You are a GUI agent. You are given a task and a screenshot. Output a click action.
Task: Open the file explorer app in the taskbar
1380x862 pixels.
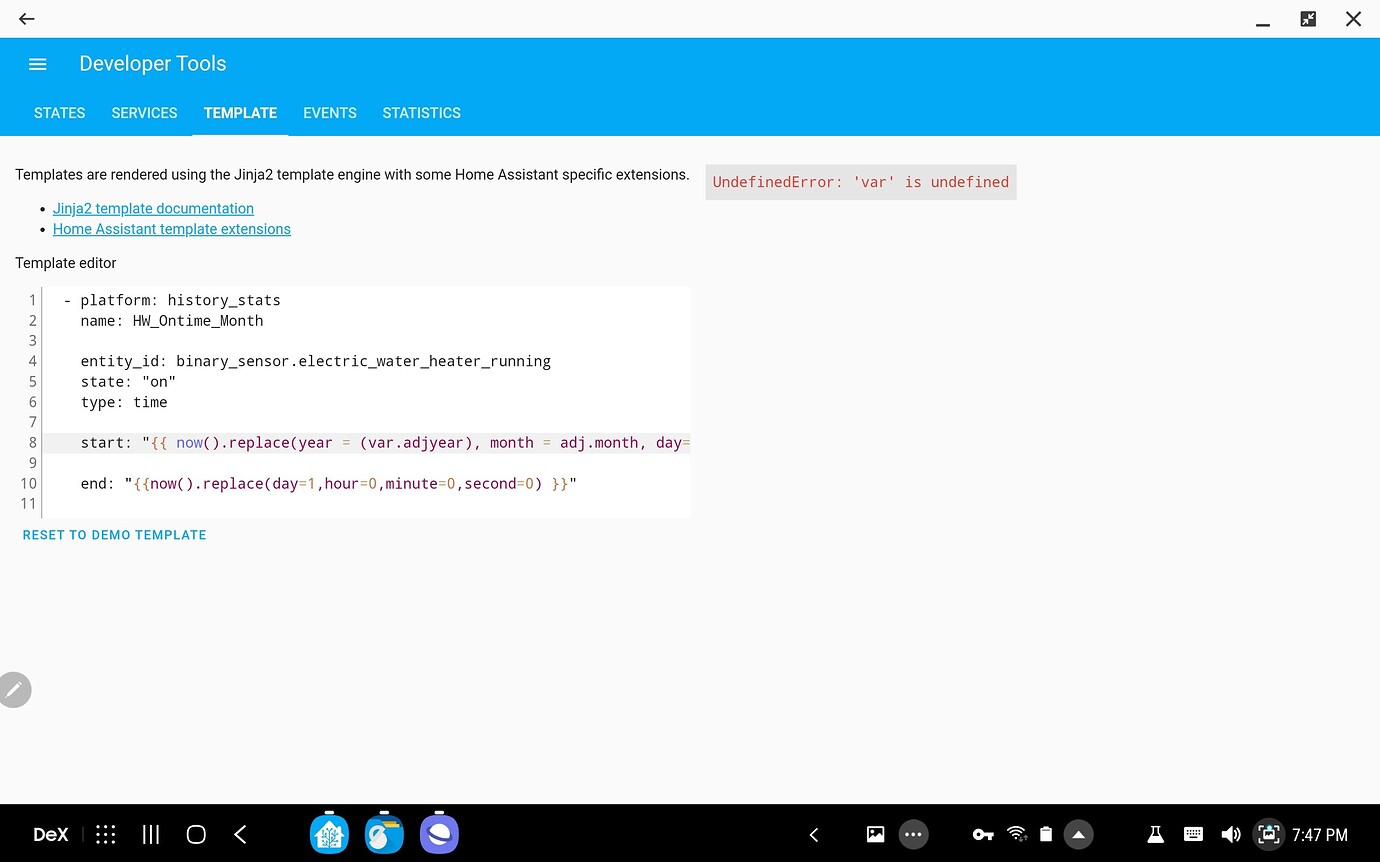pos(384,834)
